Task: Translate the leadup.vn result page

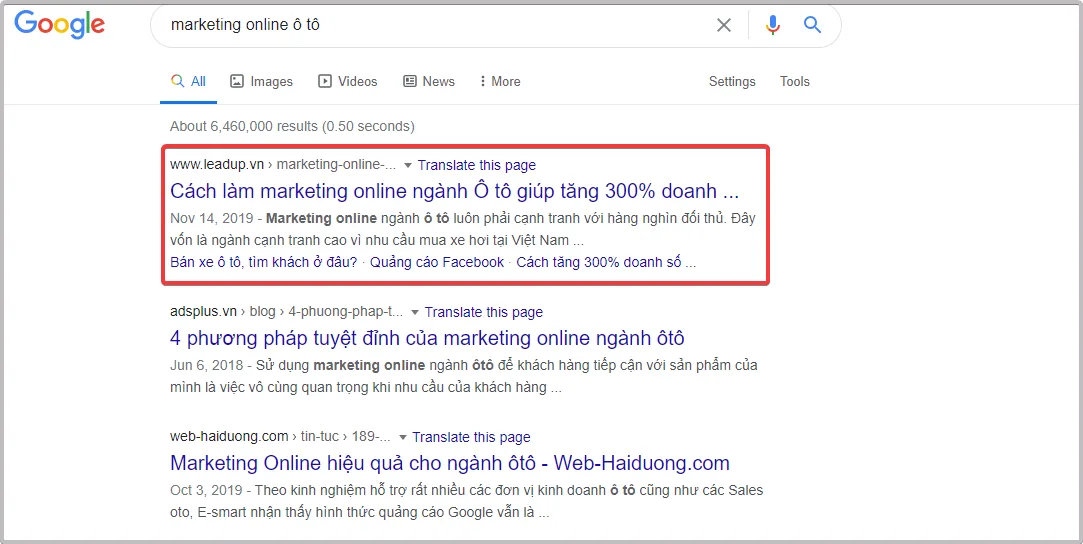Action: click(x=477, y=166)
